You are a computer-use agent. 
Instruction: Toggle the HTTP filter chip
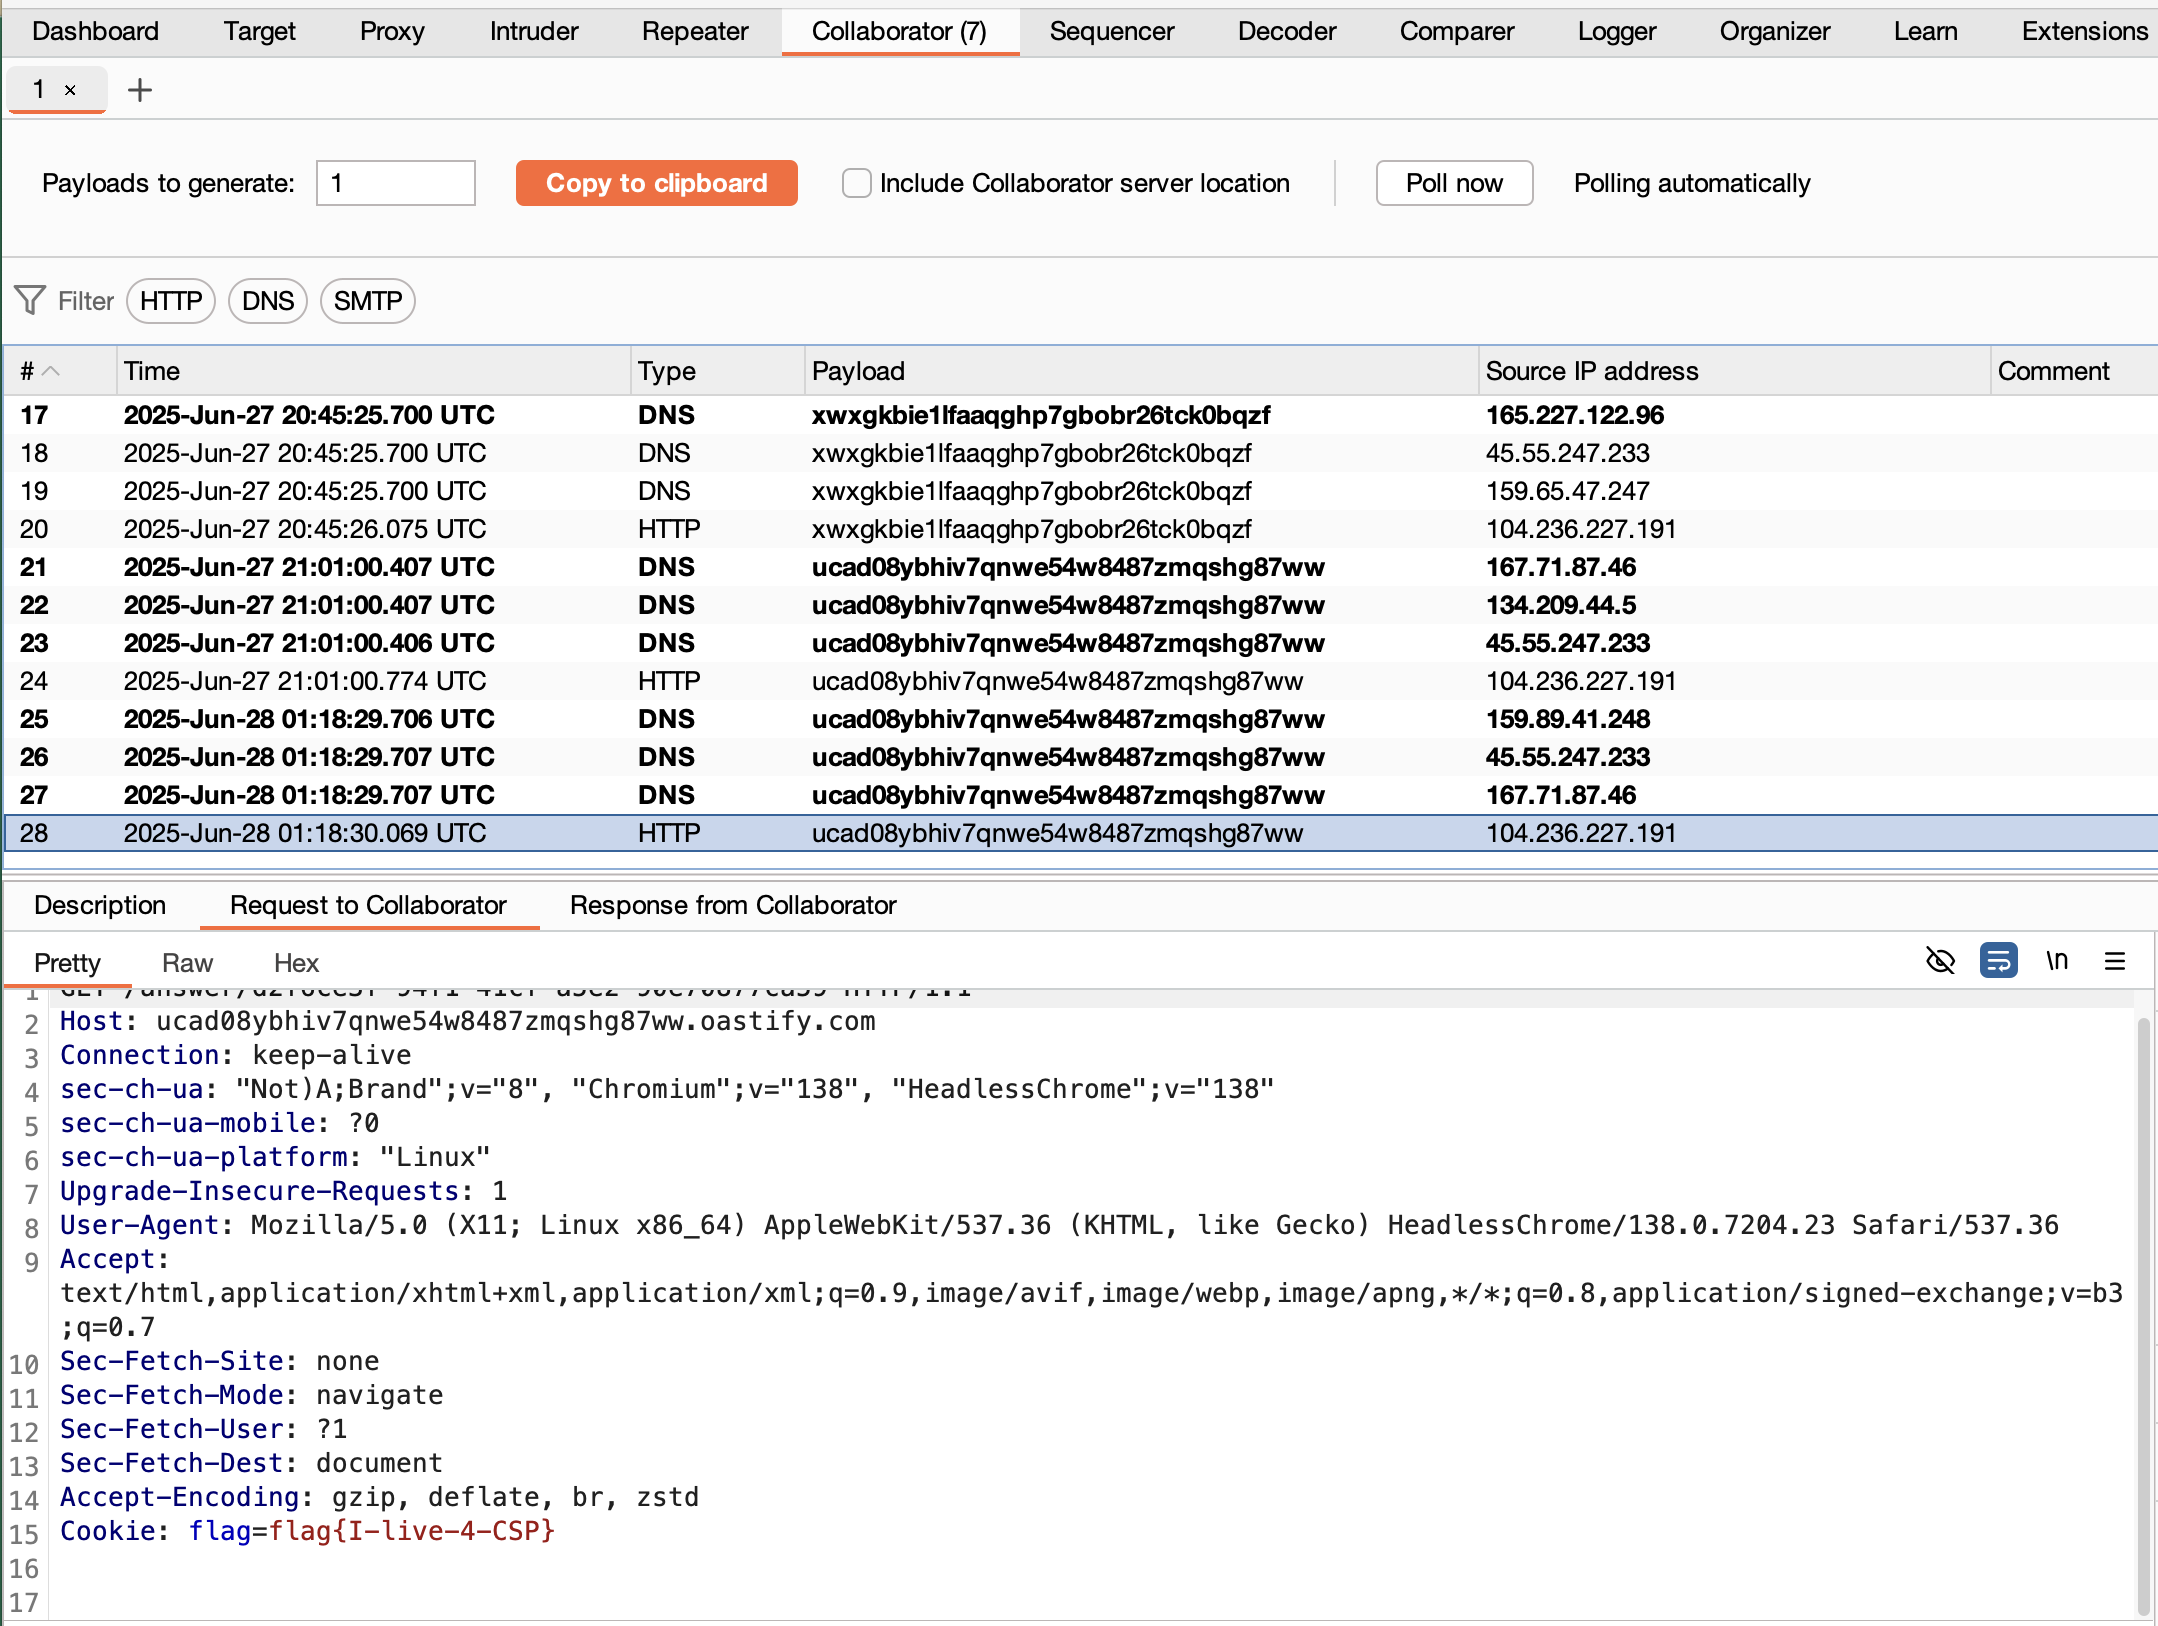coord(171,301)
